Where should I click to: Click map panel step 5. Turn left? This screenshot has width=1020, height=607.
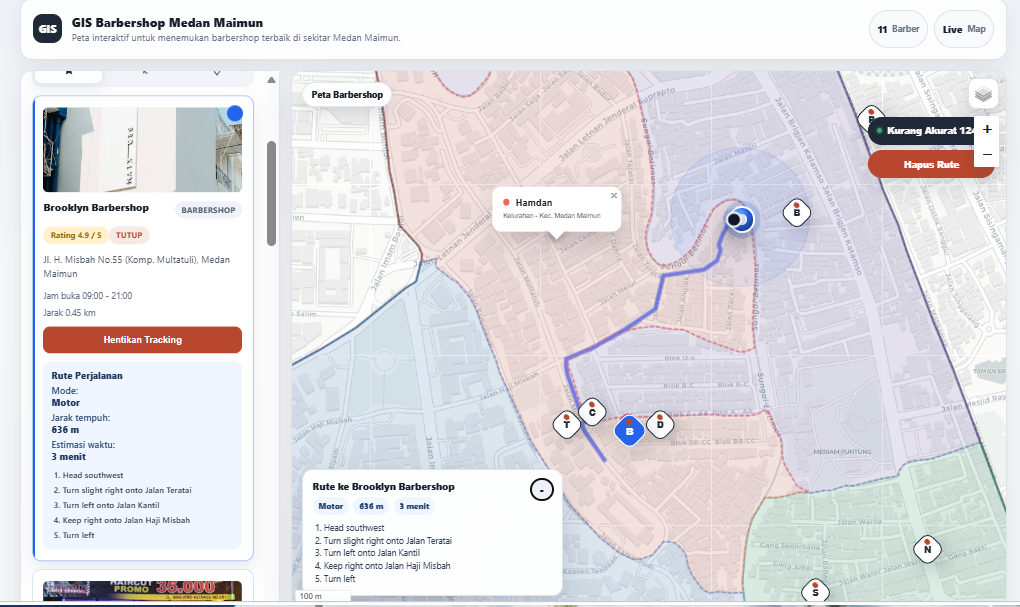pos(335,578)
